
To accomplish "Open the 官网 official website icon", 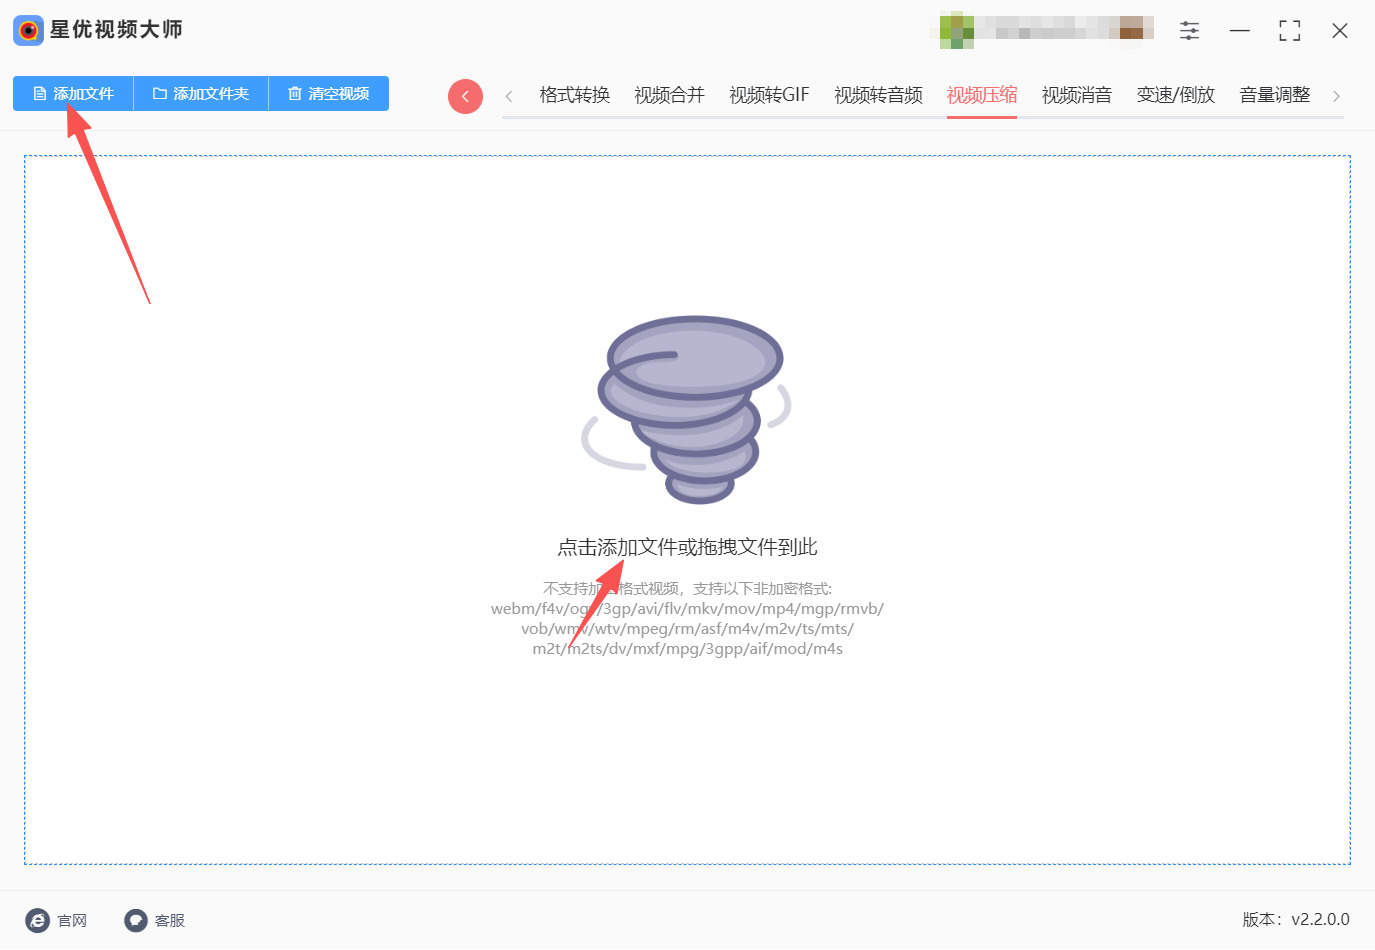I will 37,920.
